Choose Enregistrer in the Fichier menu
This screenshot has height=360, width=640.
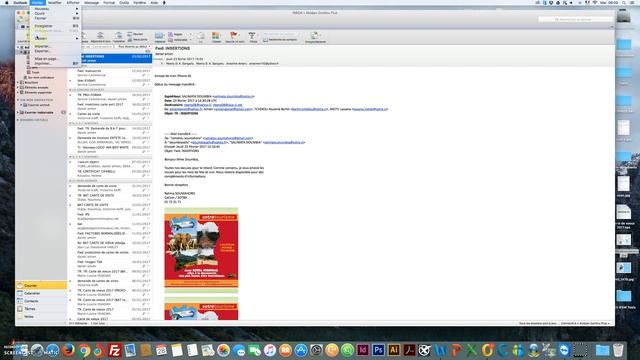(x=55, y=26)
